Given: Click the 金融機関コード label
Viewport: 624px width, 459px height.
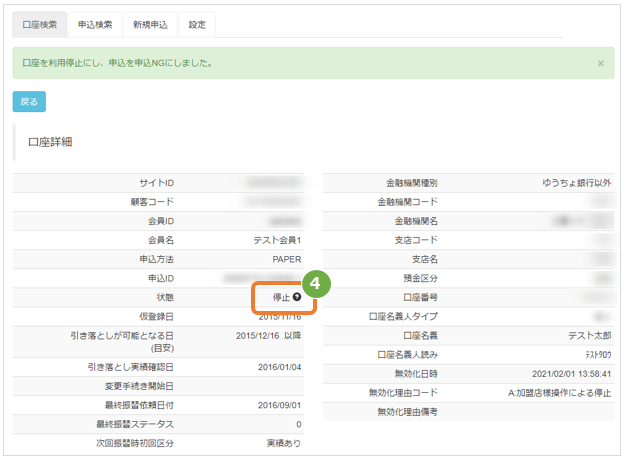Looking at the screenshot, I should pyautogui.click(x=407, y=202).
